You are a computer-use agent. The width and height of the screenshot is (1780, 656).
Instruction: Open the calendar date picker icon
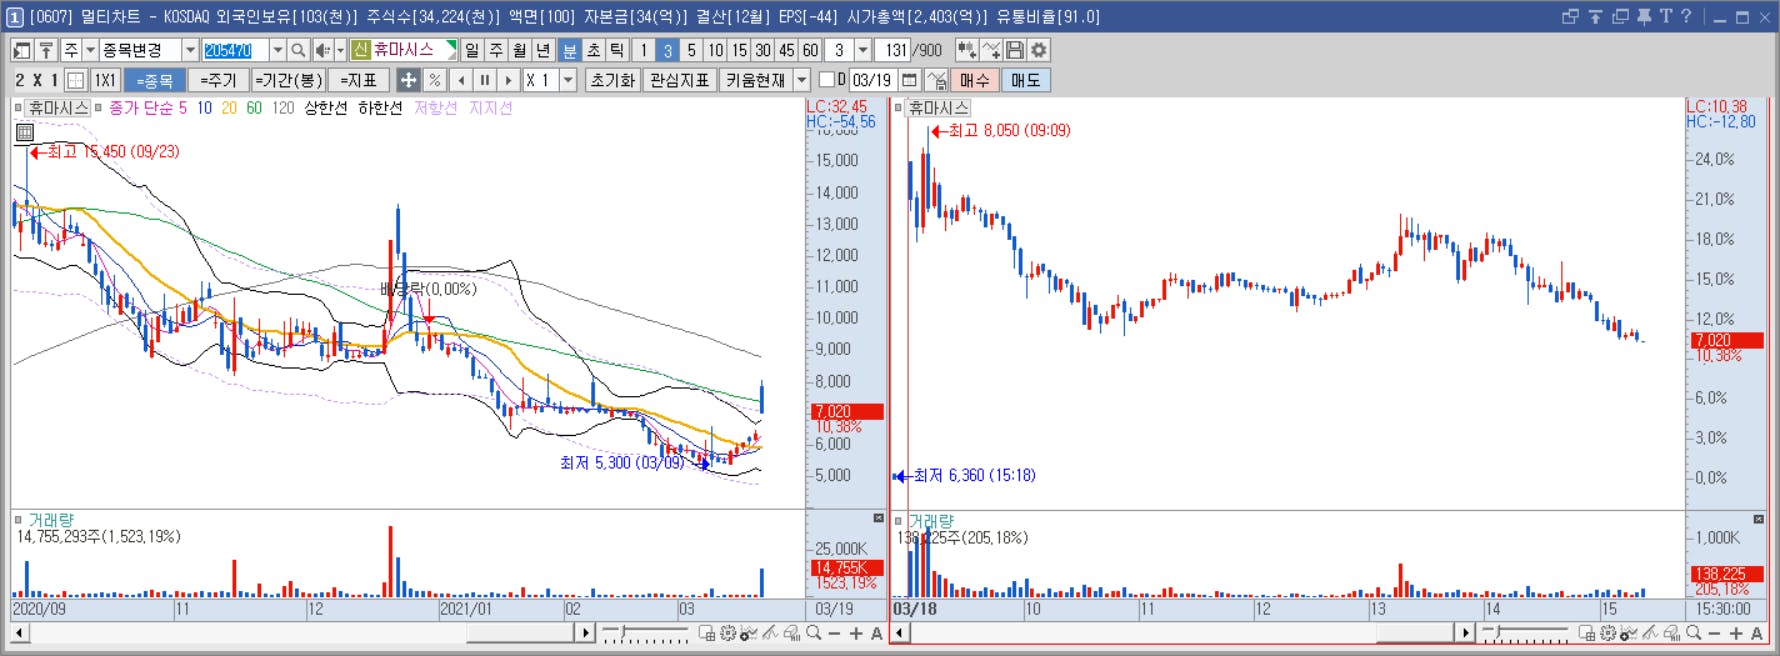pos(909,80)
